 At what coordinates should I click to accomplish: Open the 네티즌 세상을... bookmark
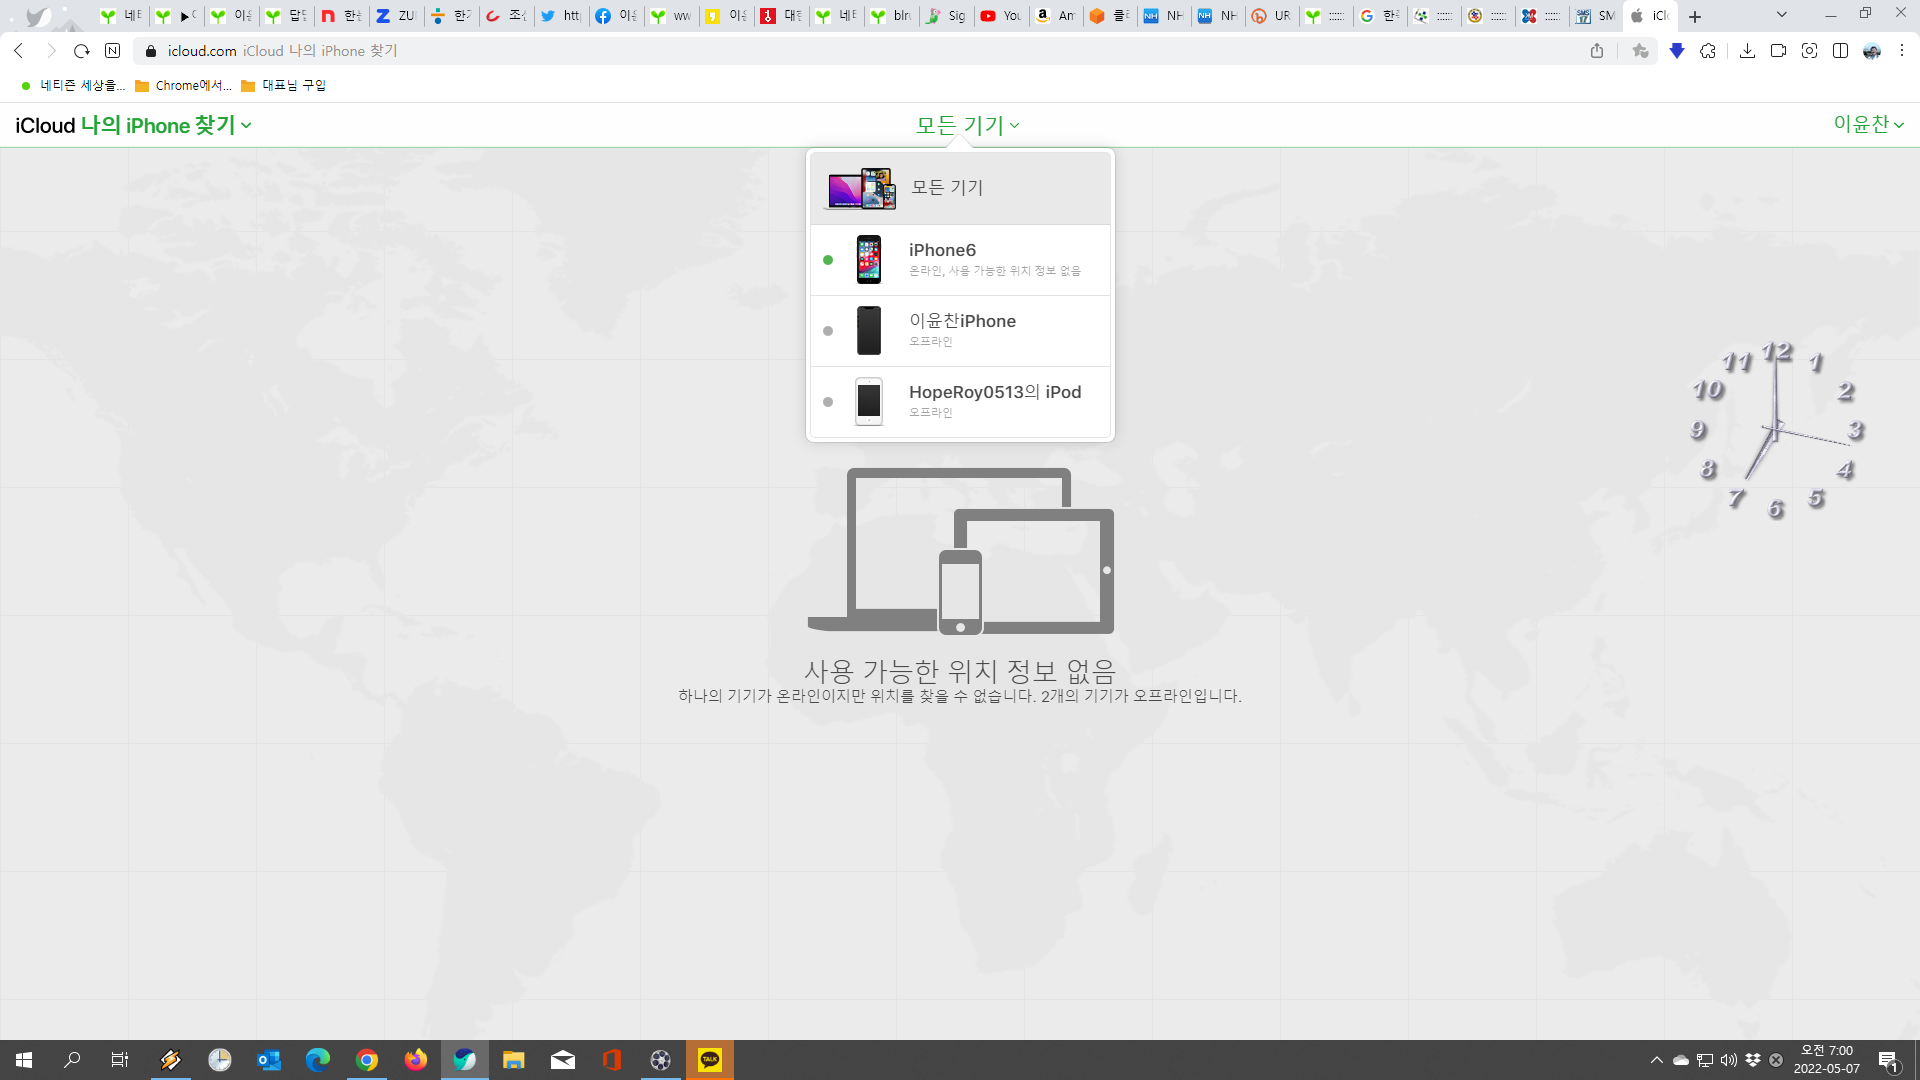(x=73, y=86)
